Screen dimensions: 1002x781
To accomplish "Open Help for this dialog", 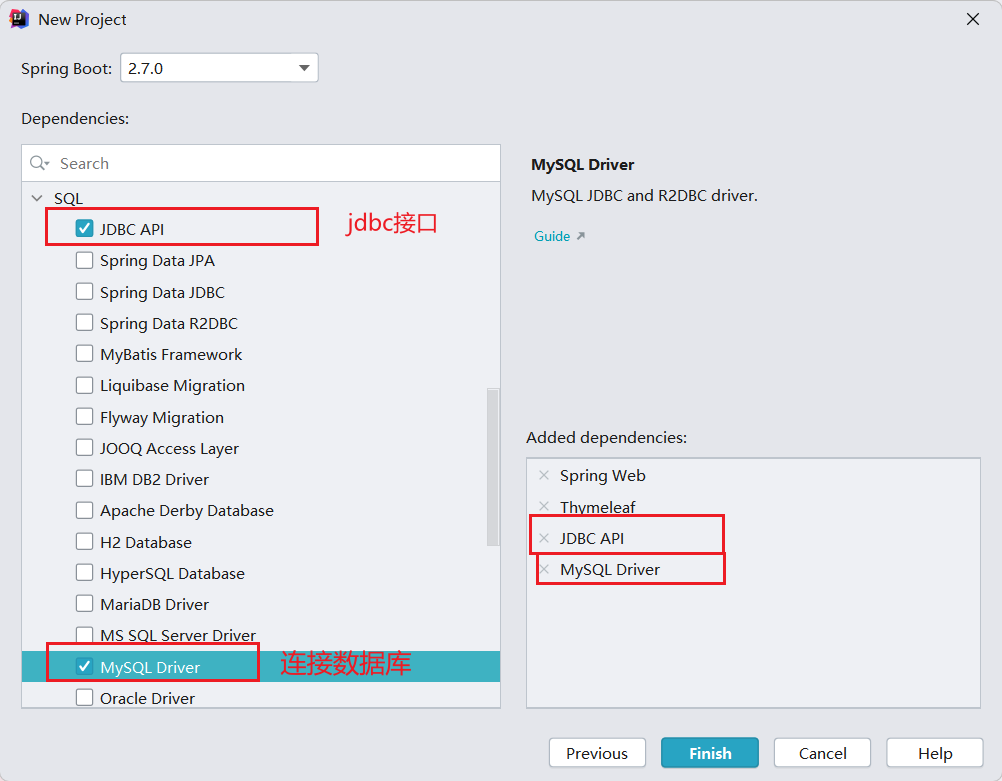I will [x=935, y=753].
